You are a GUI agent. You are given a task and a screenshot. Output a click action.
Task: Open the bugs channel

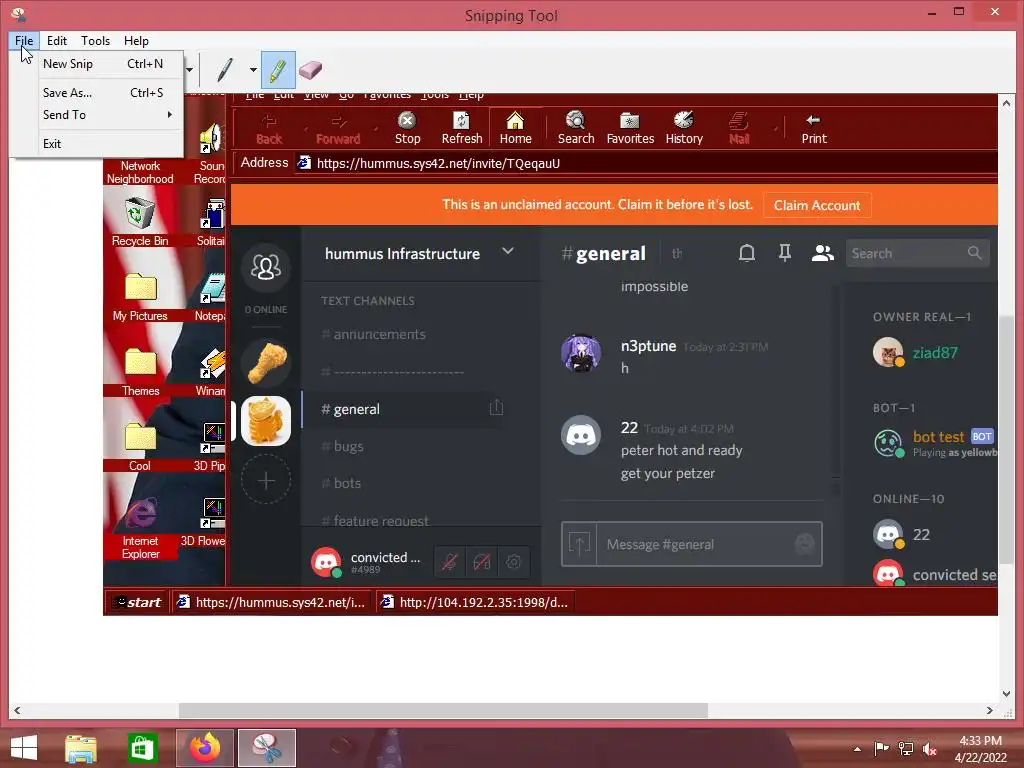point(343,447)
